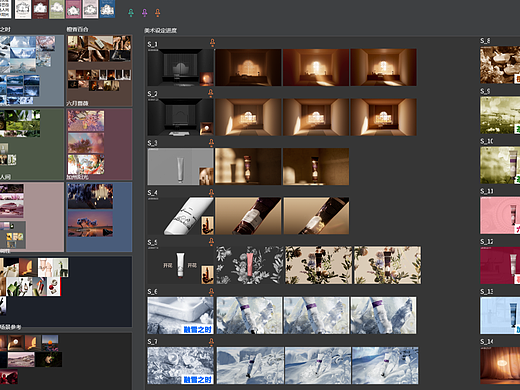Select the S_7 snow reference with blue caption
This screenshot has height=390, width=520.
click(180, 366)
